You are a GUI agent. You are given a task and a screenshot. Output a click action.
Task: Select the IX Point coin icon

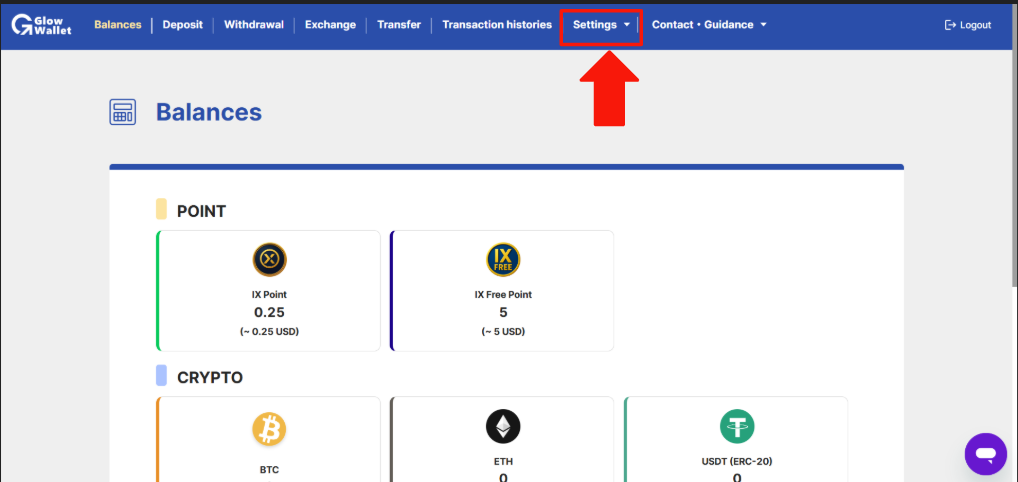click(269, 260)
